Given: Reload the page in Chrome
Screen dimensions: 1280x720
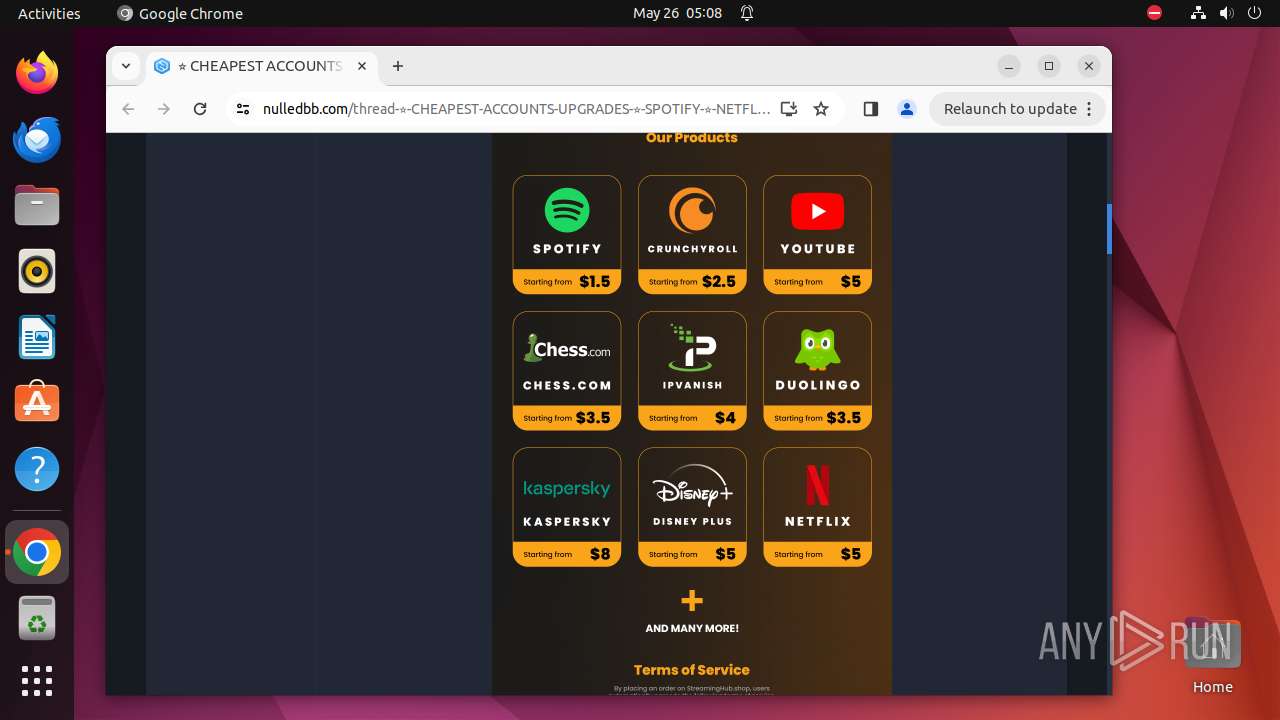Looking at the screenshot, I should (x=200, y=109).
